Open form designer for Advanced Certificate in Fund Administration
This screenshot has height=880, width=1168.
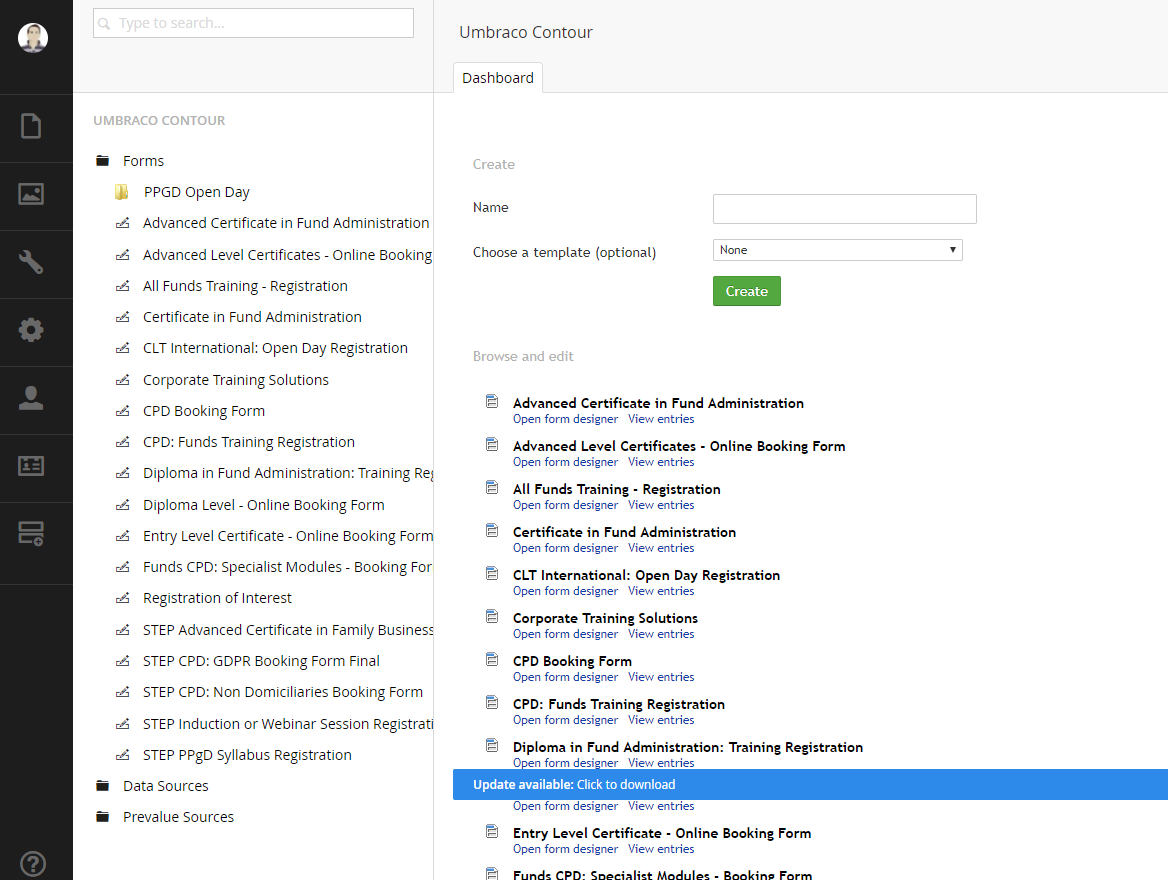point(565,420)
